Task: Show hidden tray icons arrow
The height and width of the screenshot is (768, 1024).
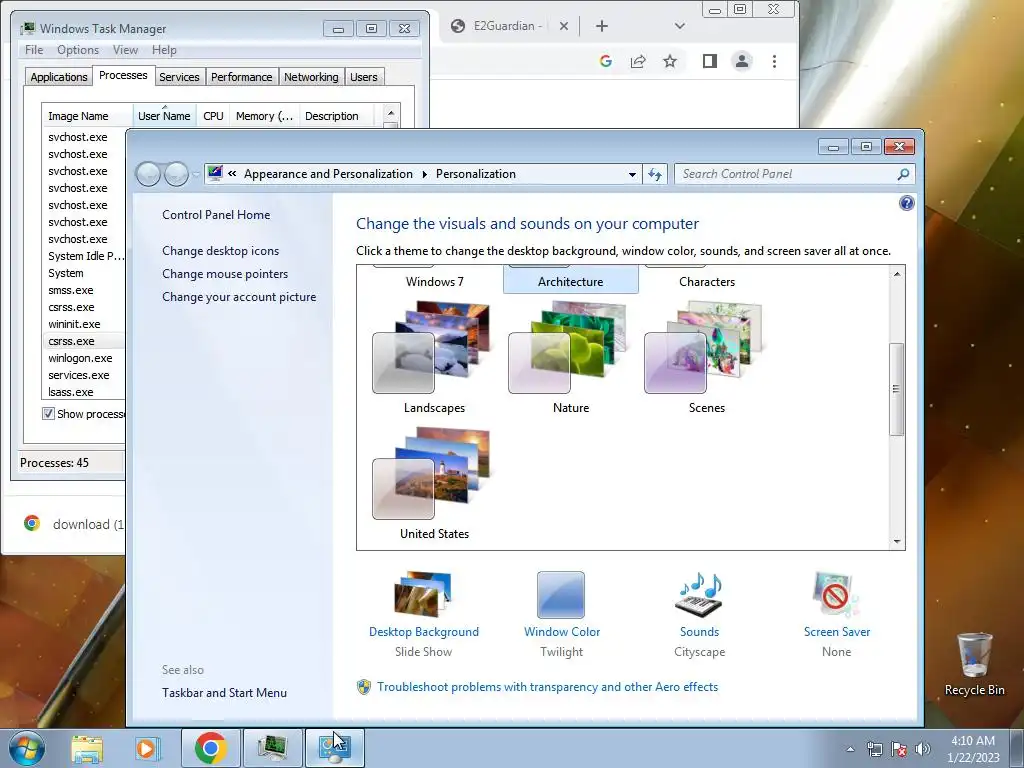Action: 850,749
